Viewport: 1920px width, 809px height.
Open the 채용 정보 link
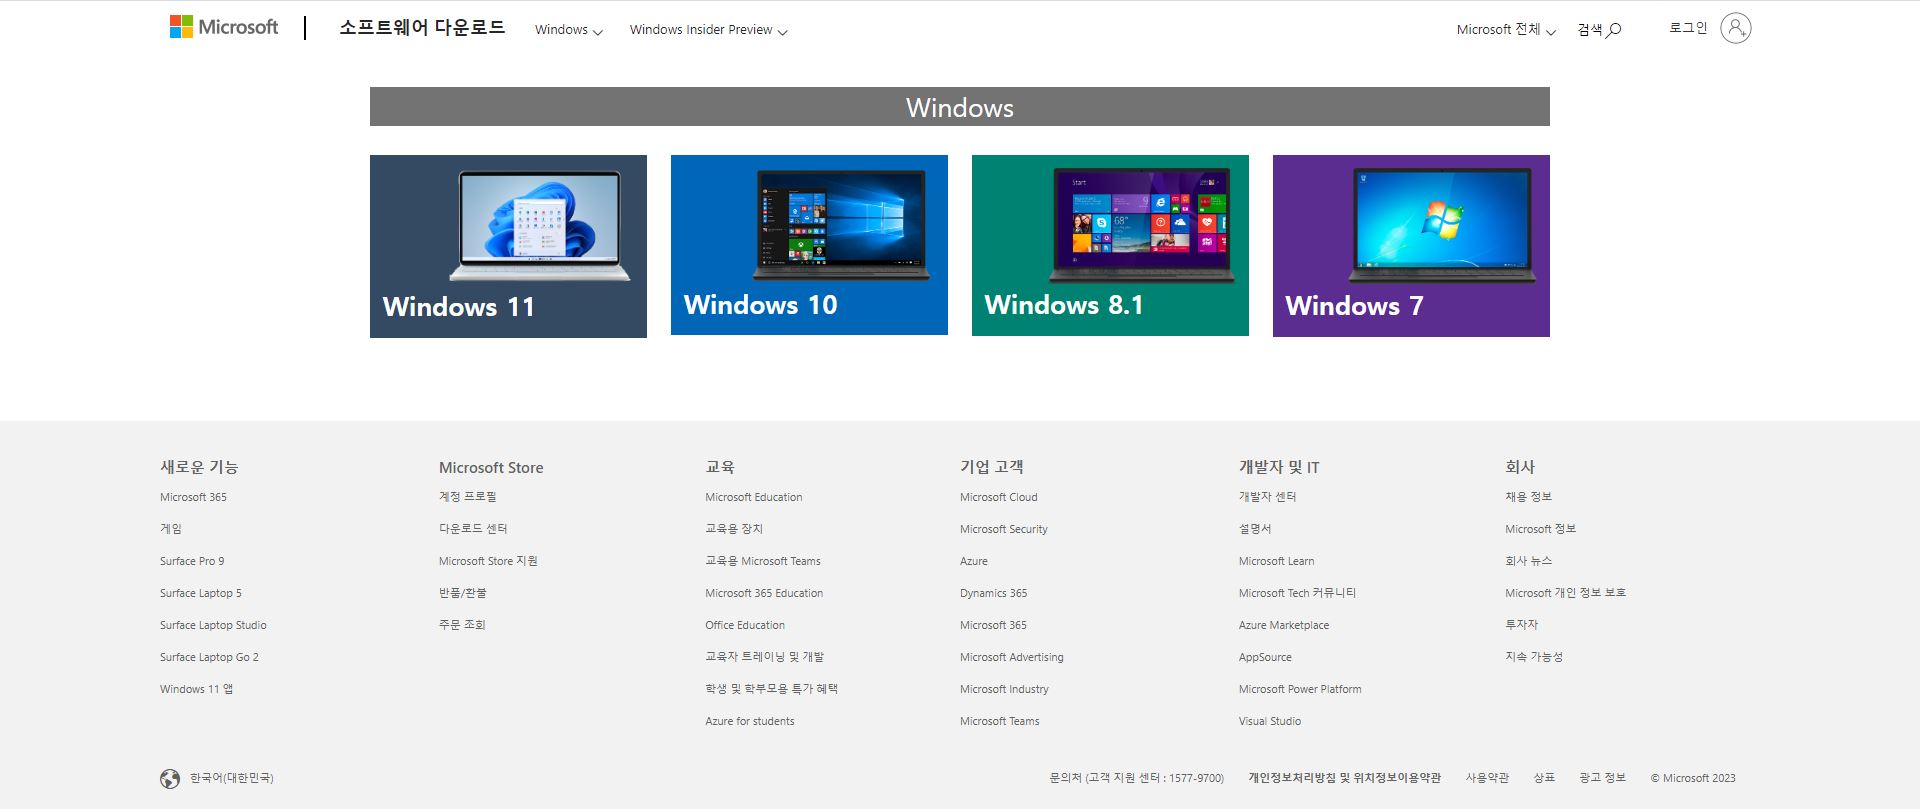pyautogui.click(x=1528, y=497)
